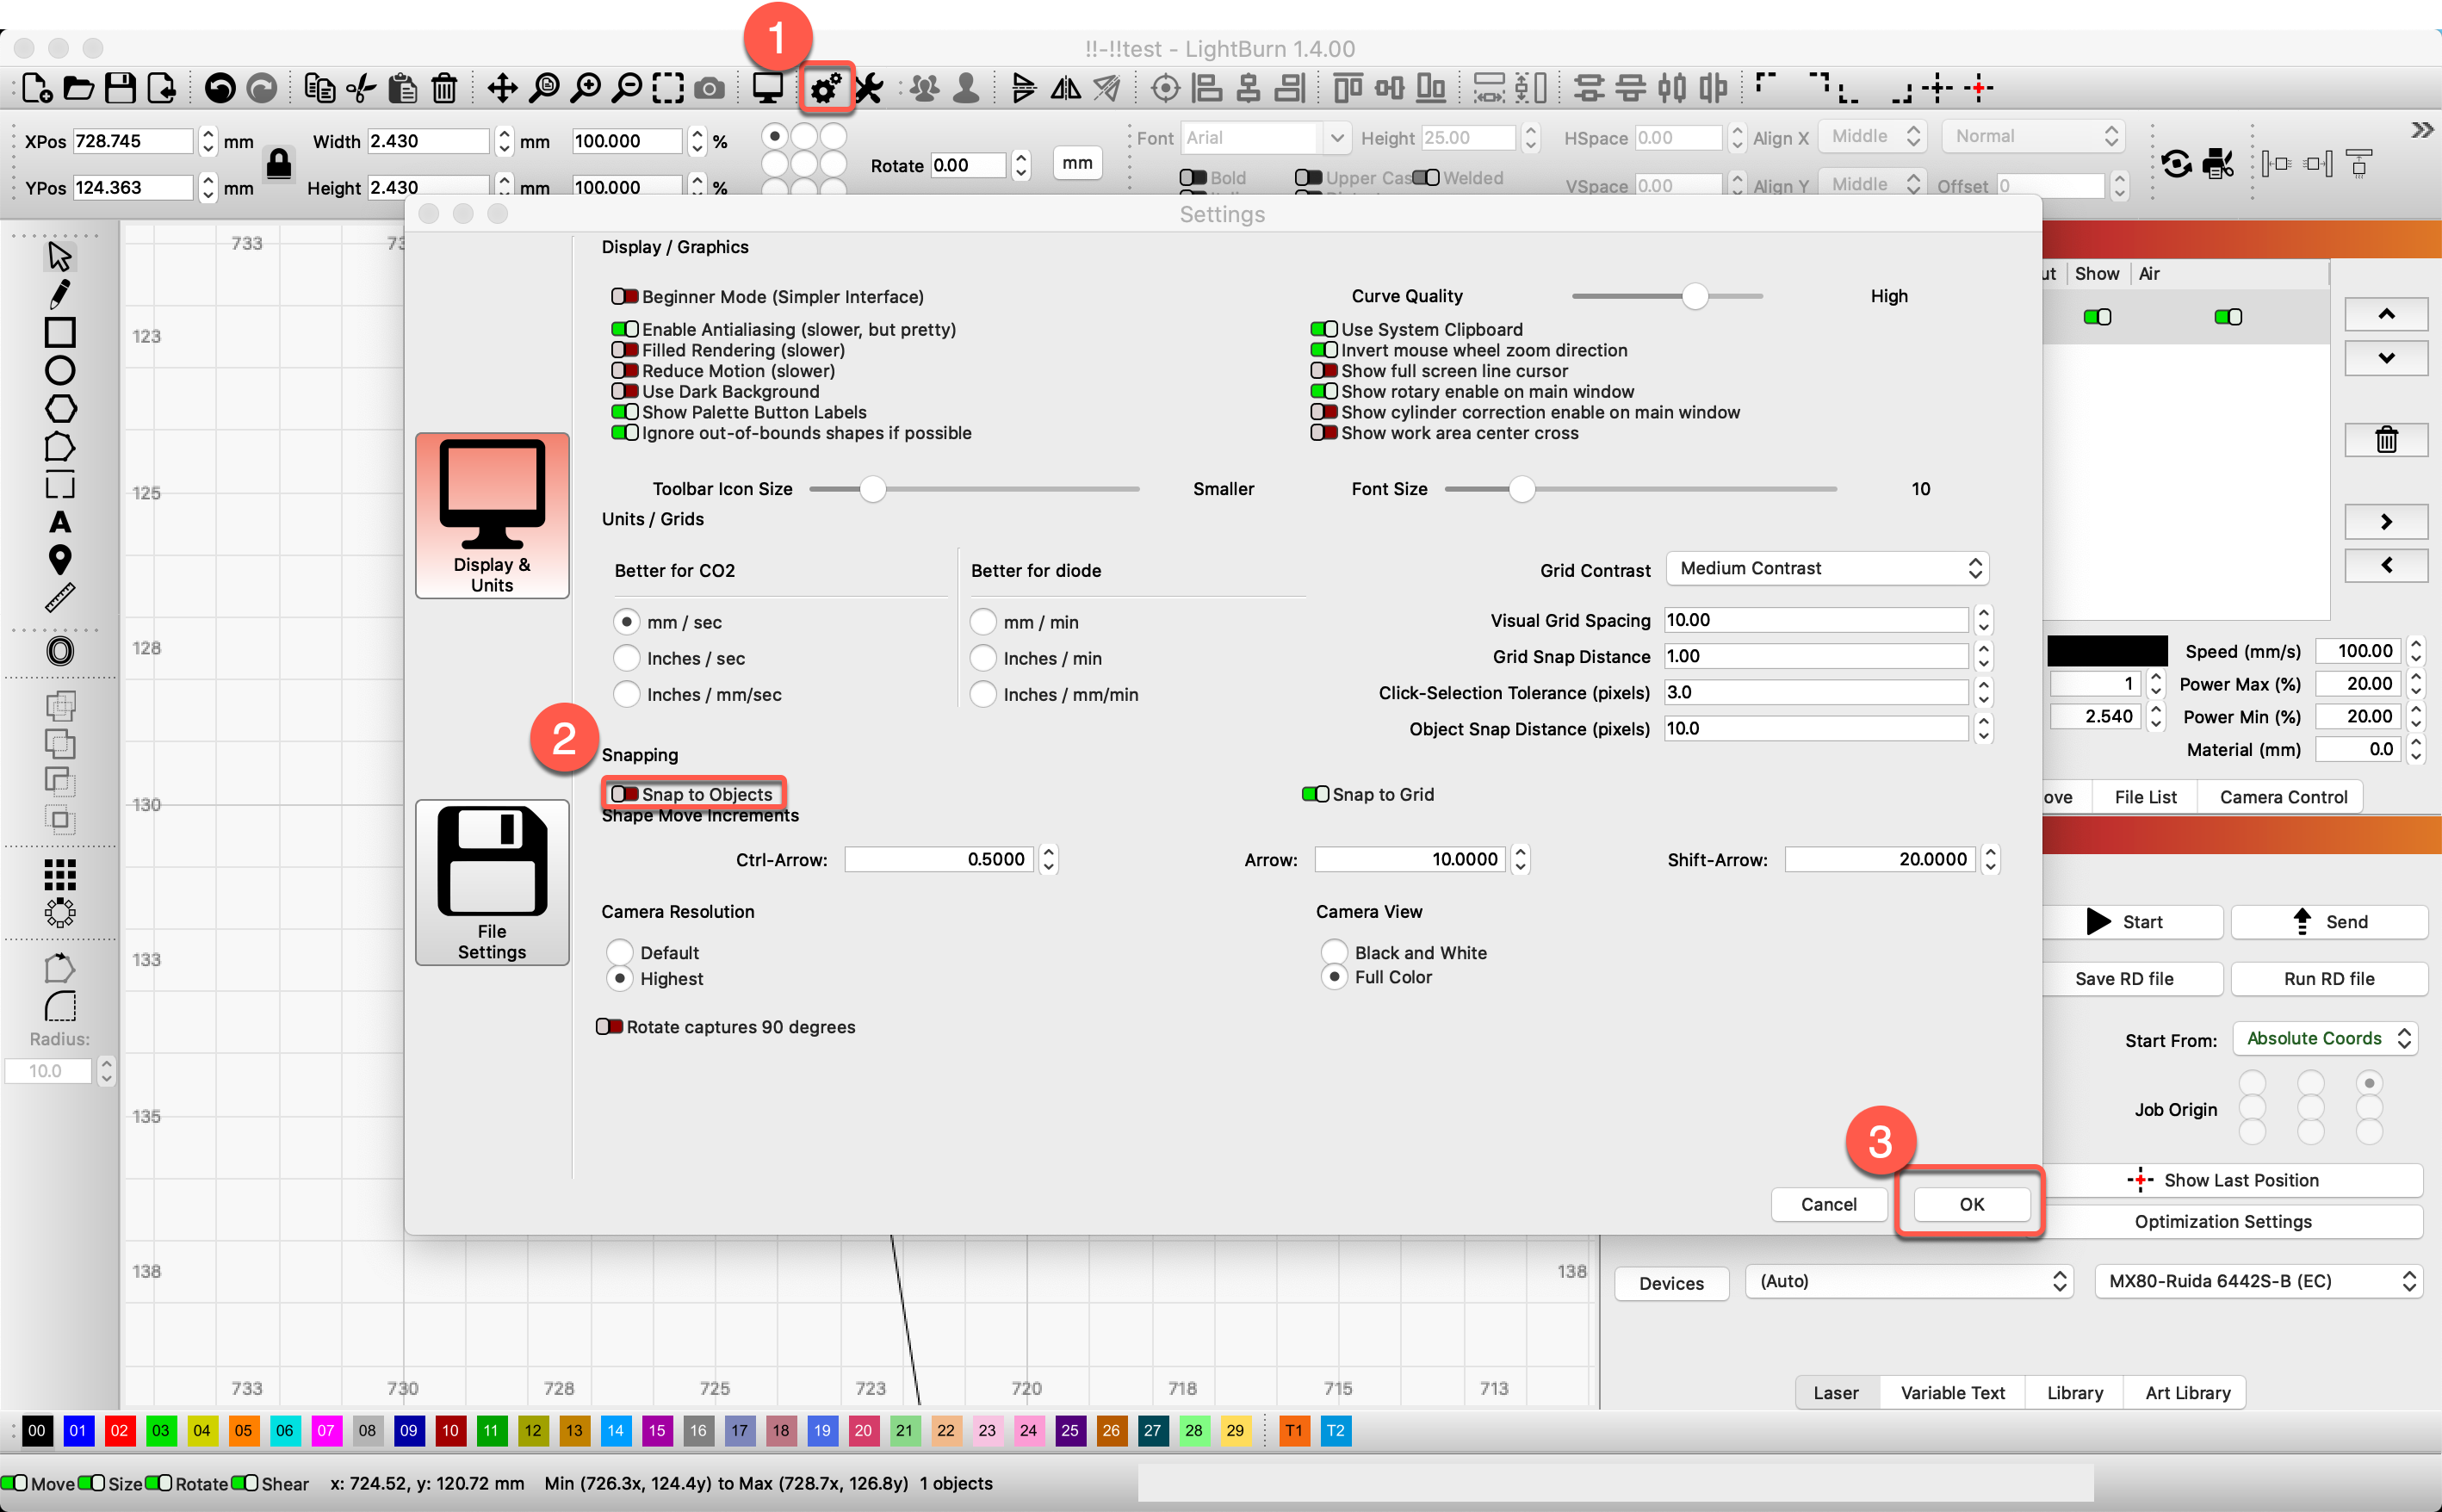Toggle Enable Antialiasing switch
This screenshot has height=1512, width=2442.
(624, 329)
